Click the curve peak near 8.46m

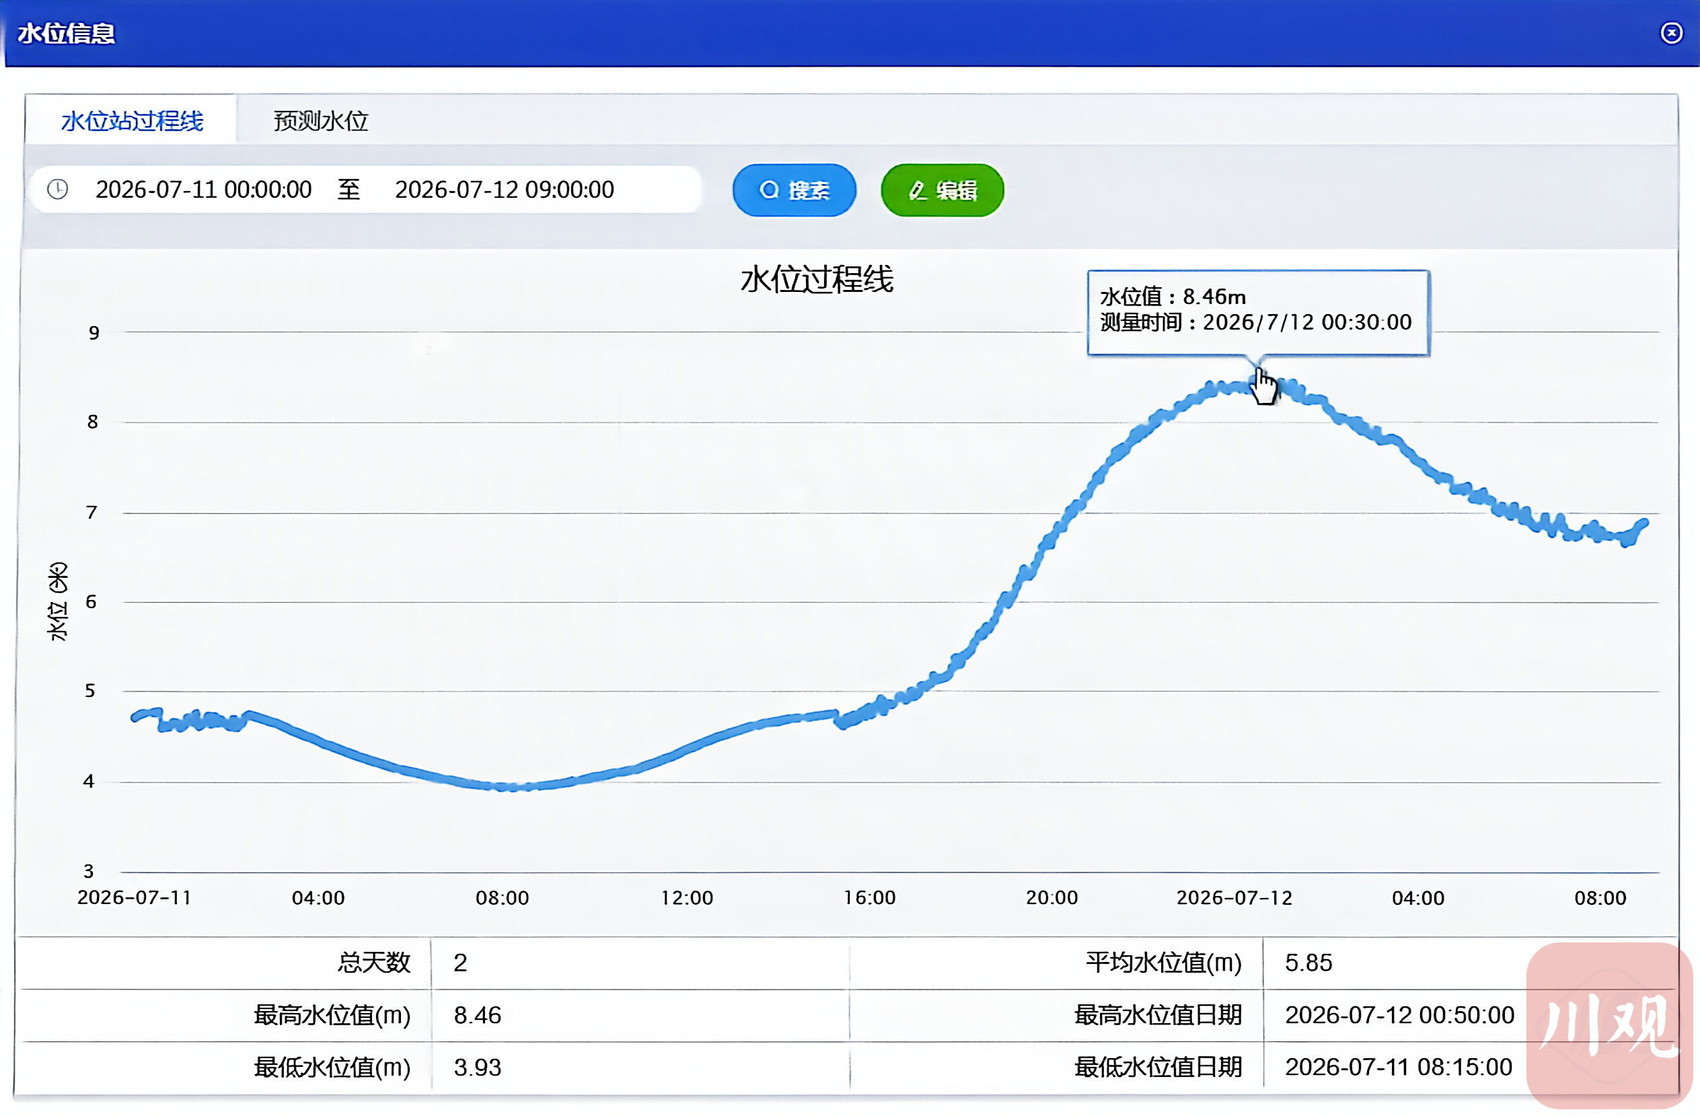click(x=1256, y=385)
